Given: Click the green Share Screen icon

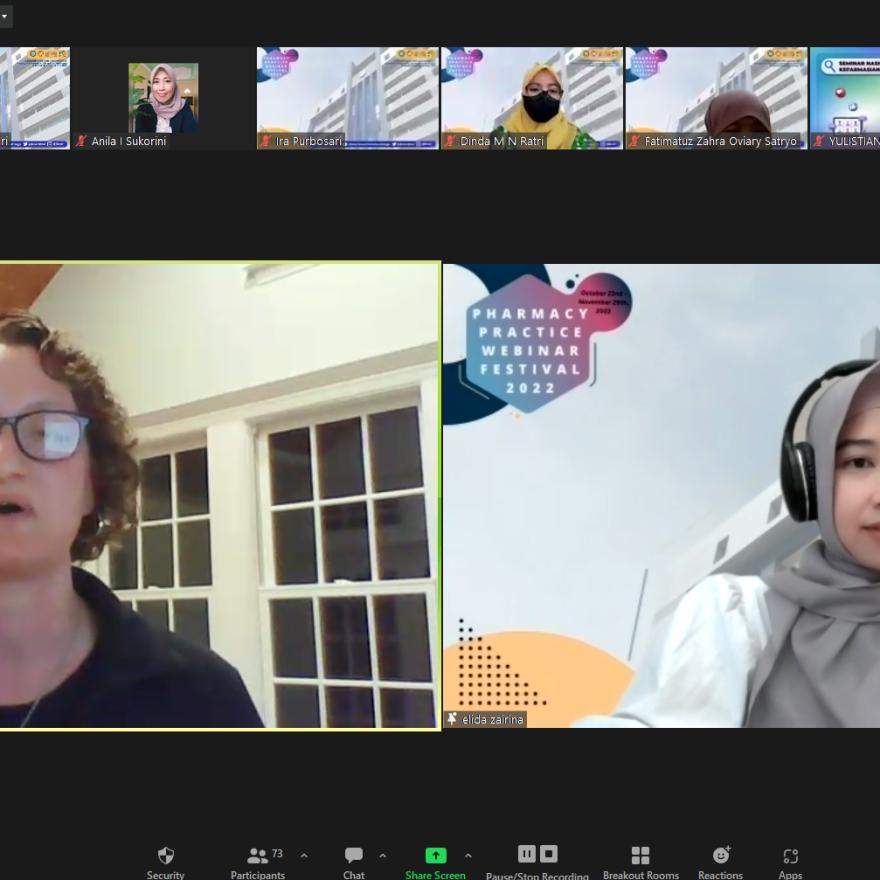Looking at the screenshot, I should pyautogui.click(x=435, y=856).
